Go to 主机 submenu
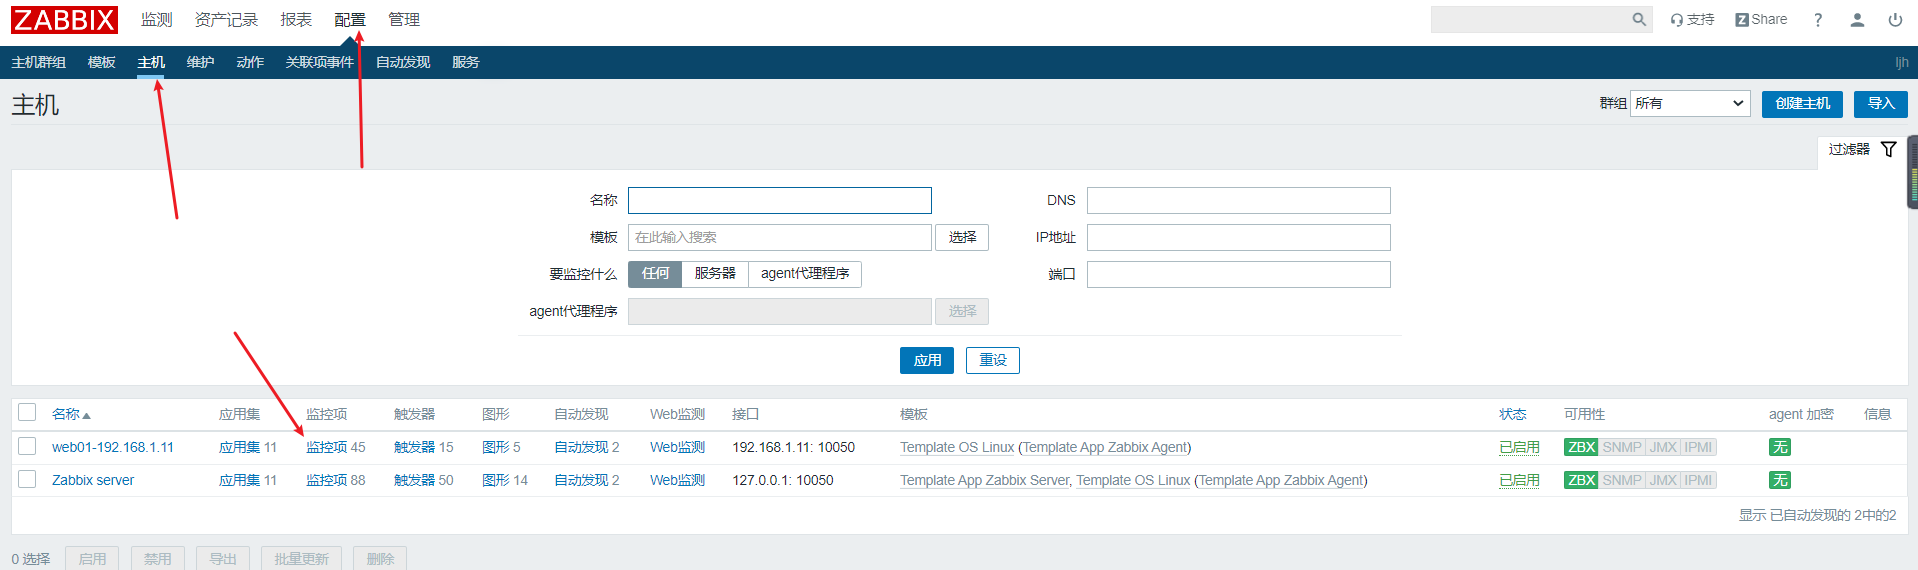 click(151, 62)
